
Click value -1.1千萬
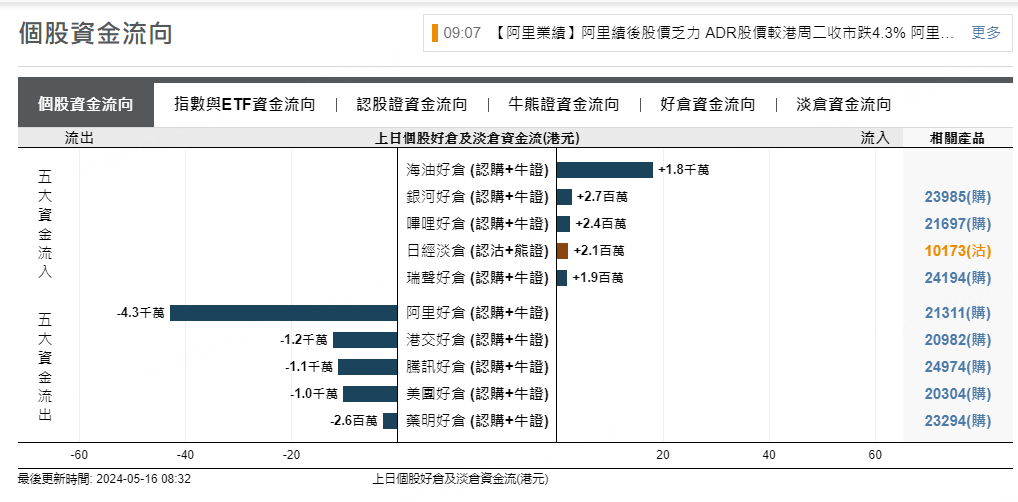[x=309, y=367]
